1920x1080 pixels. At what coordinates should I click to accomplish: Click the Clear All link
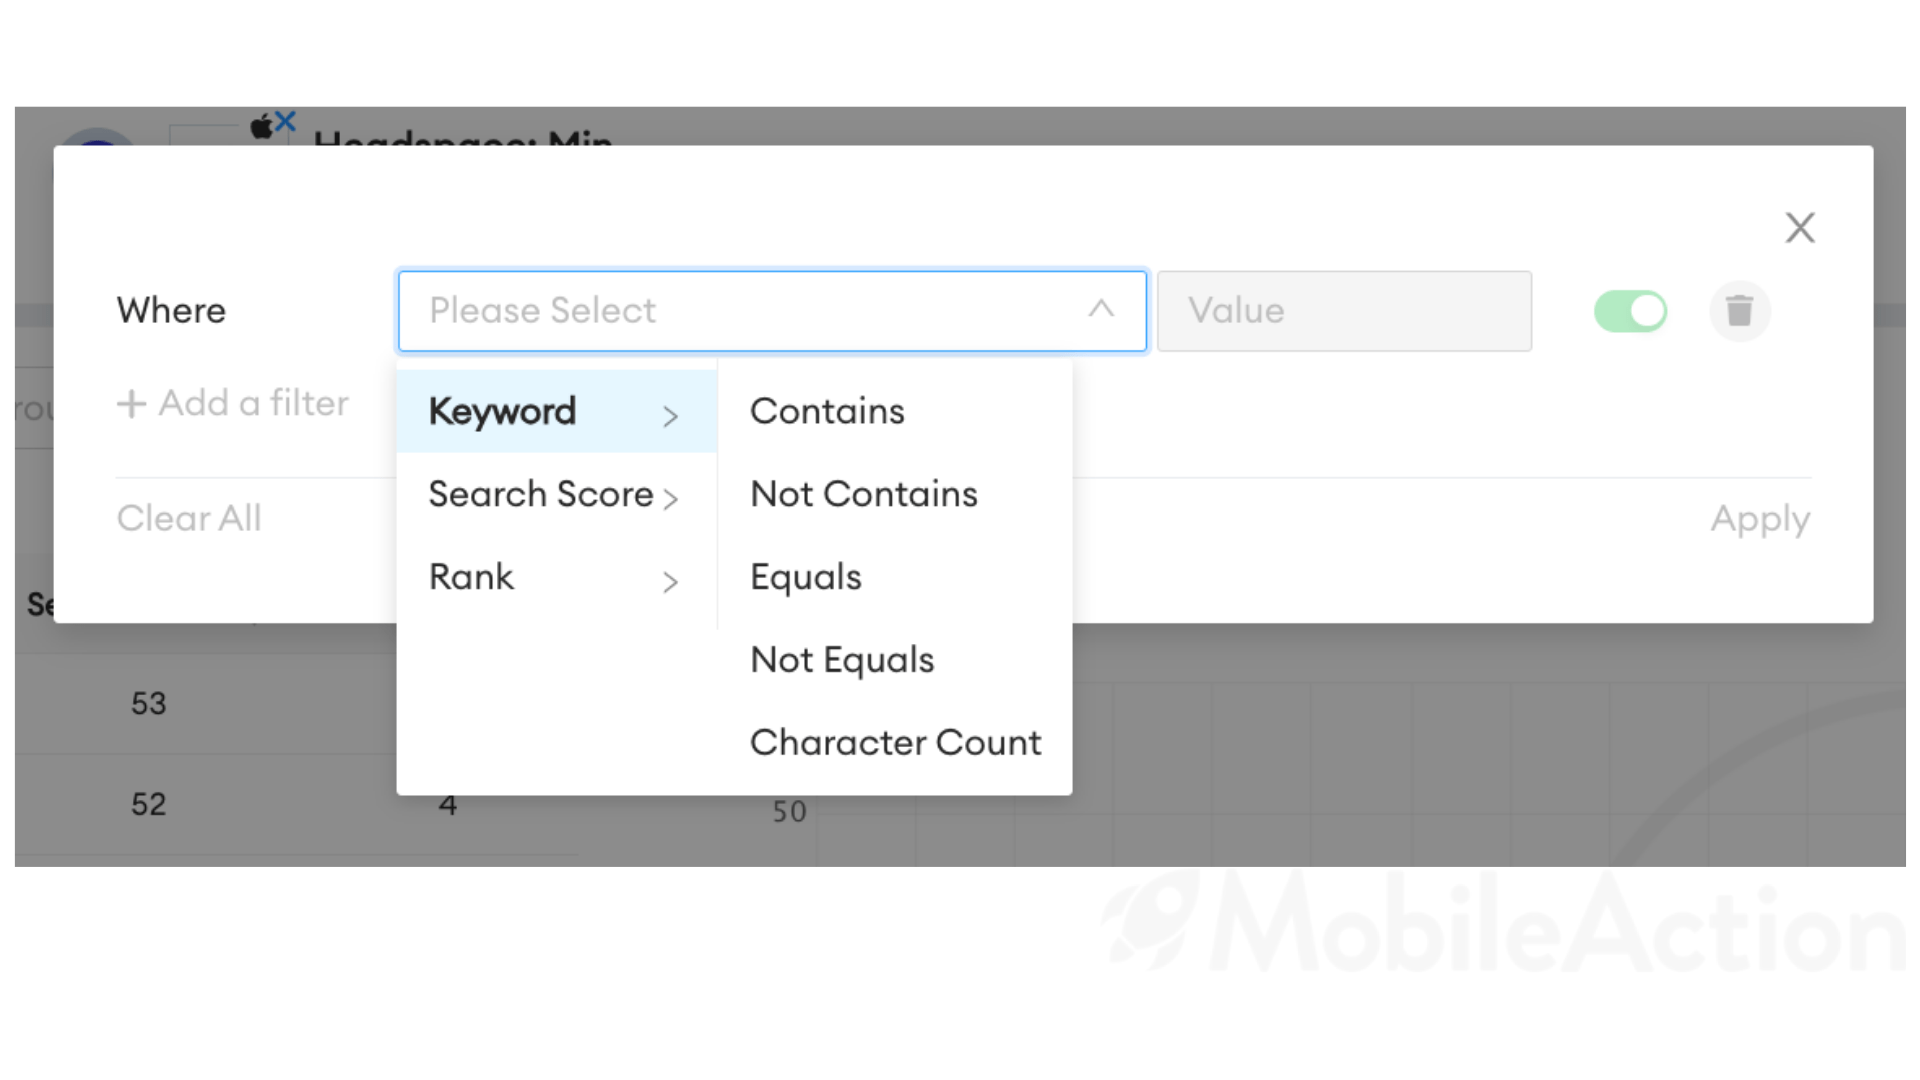189,518
